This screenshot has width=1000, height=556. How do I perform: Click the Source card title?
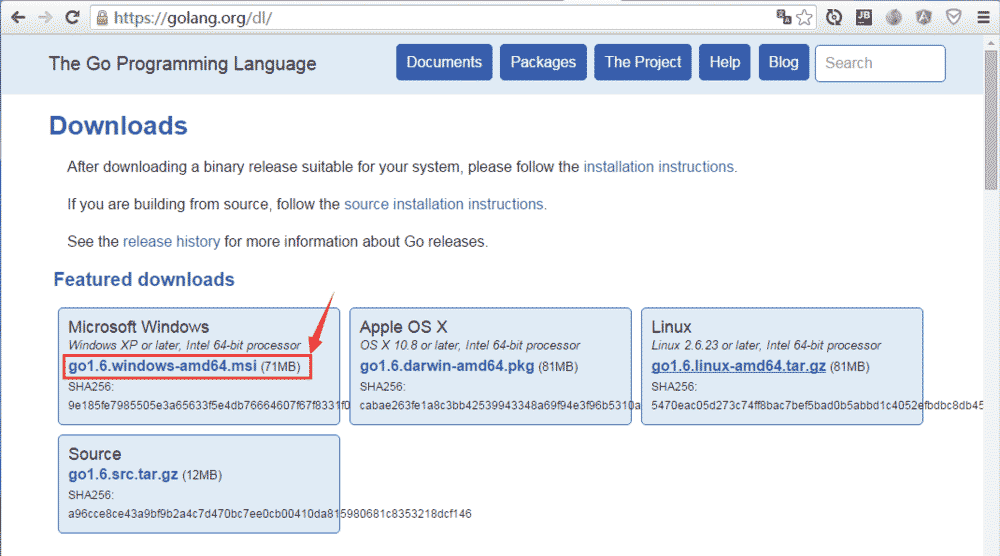(x=94, y=454)
